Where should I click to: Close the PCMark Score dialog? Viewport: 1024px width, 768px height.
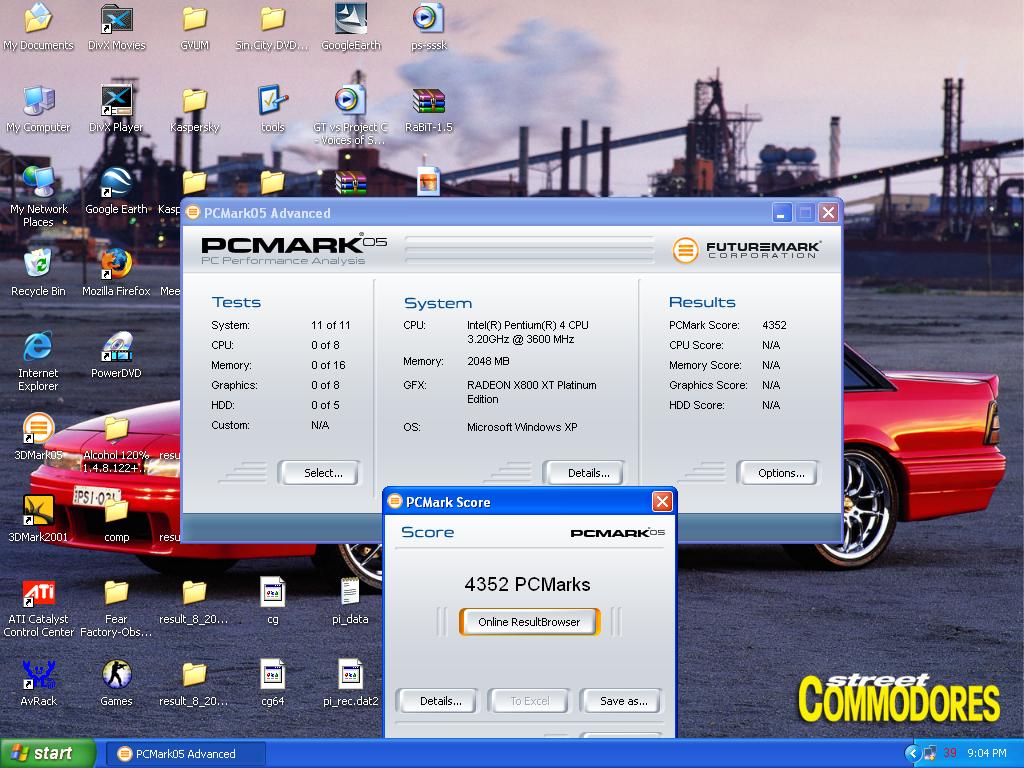tap(662, 502)
